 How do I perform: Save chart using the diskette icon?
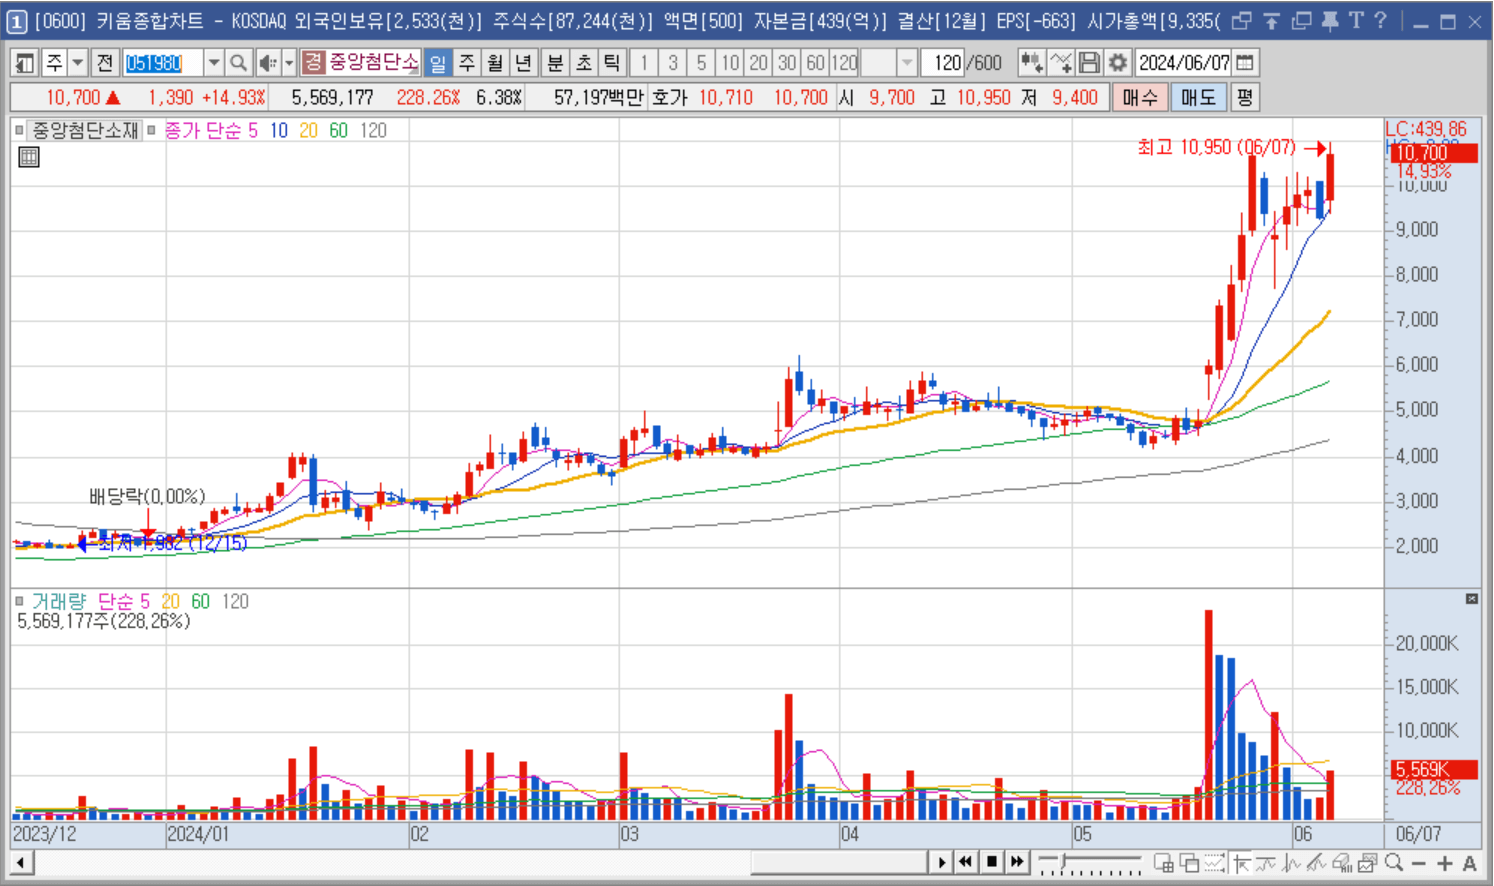click(x=1089, y=63)
